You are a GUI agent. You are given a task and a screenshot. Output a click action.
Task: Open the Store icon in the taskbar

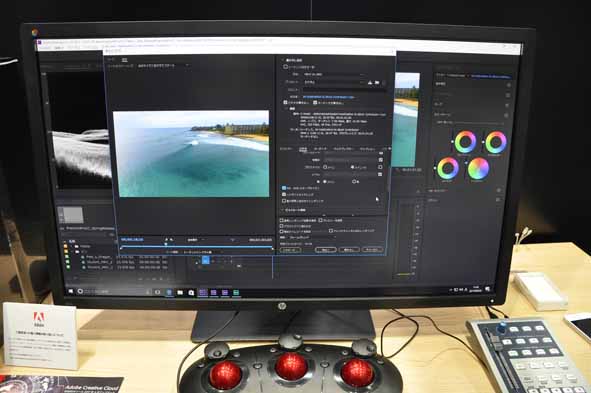click(191, 292)
